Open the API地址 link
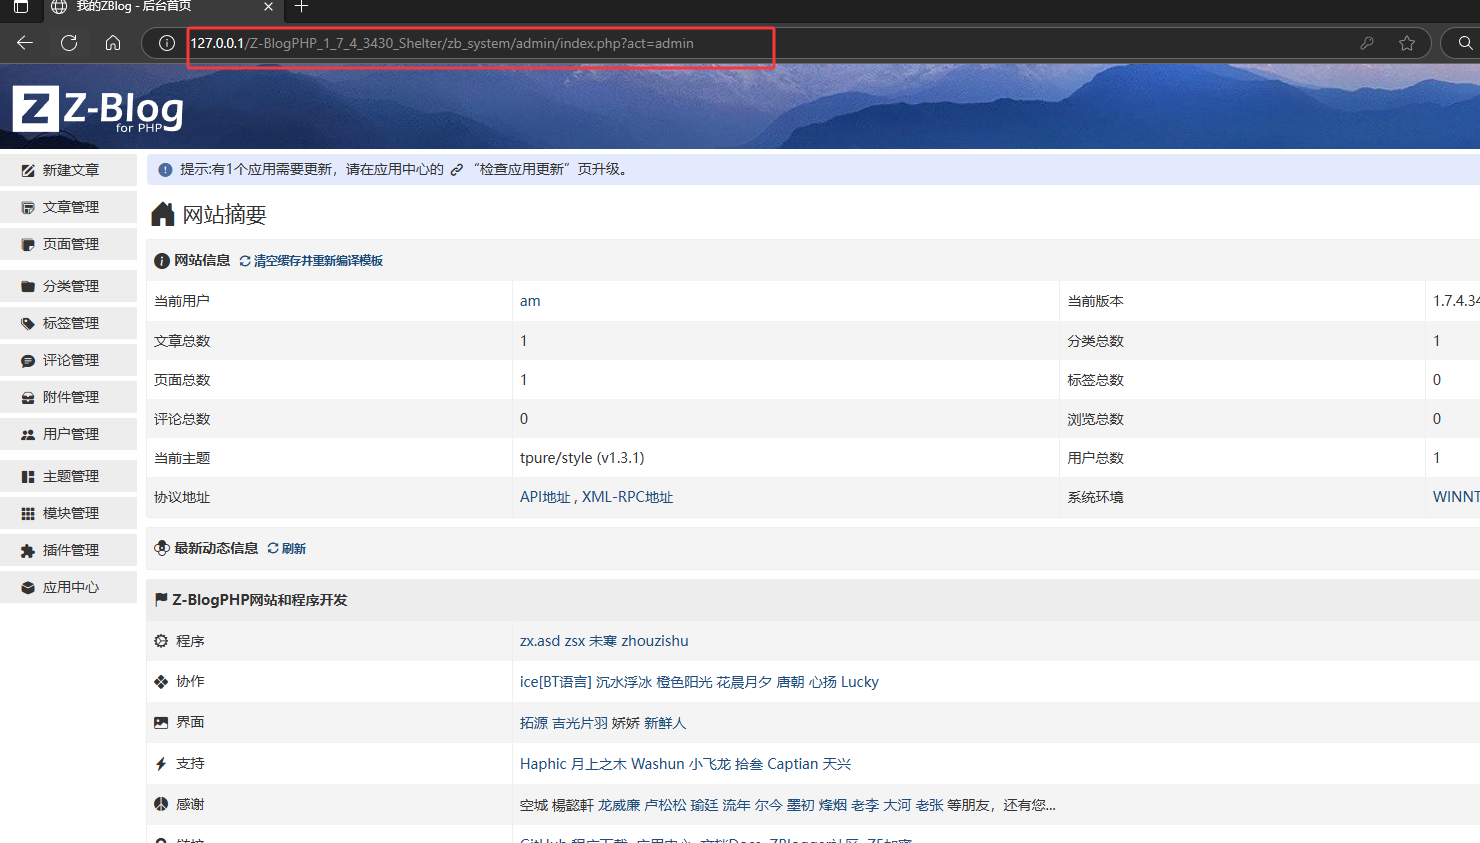 545,497
